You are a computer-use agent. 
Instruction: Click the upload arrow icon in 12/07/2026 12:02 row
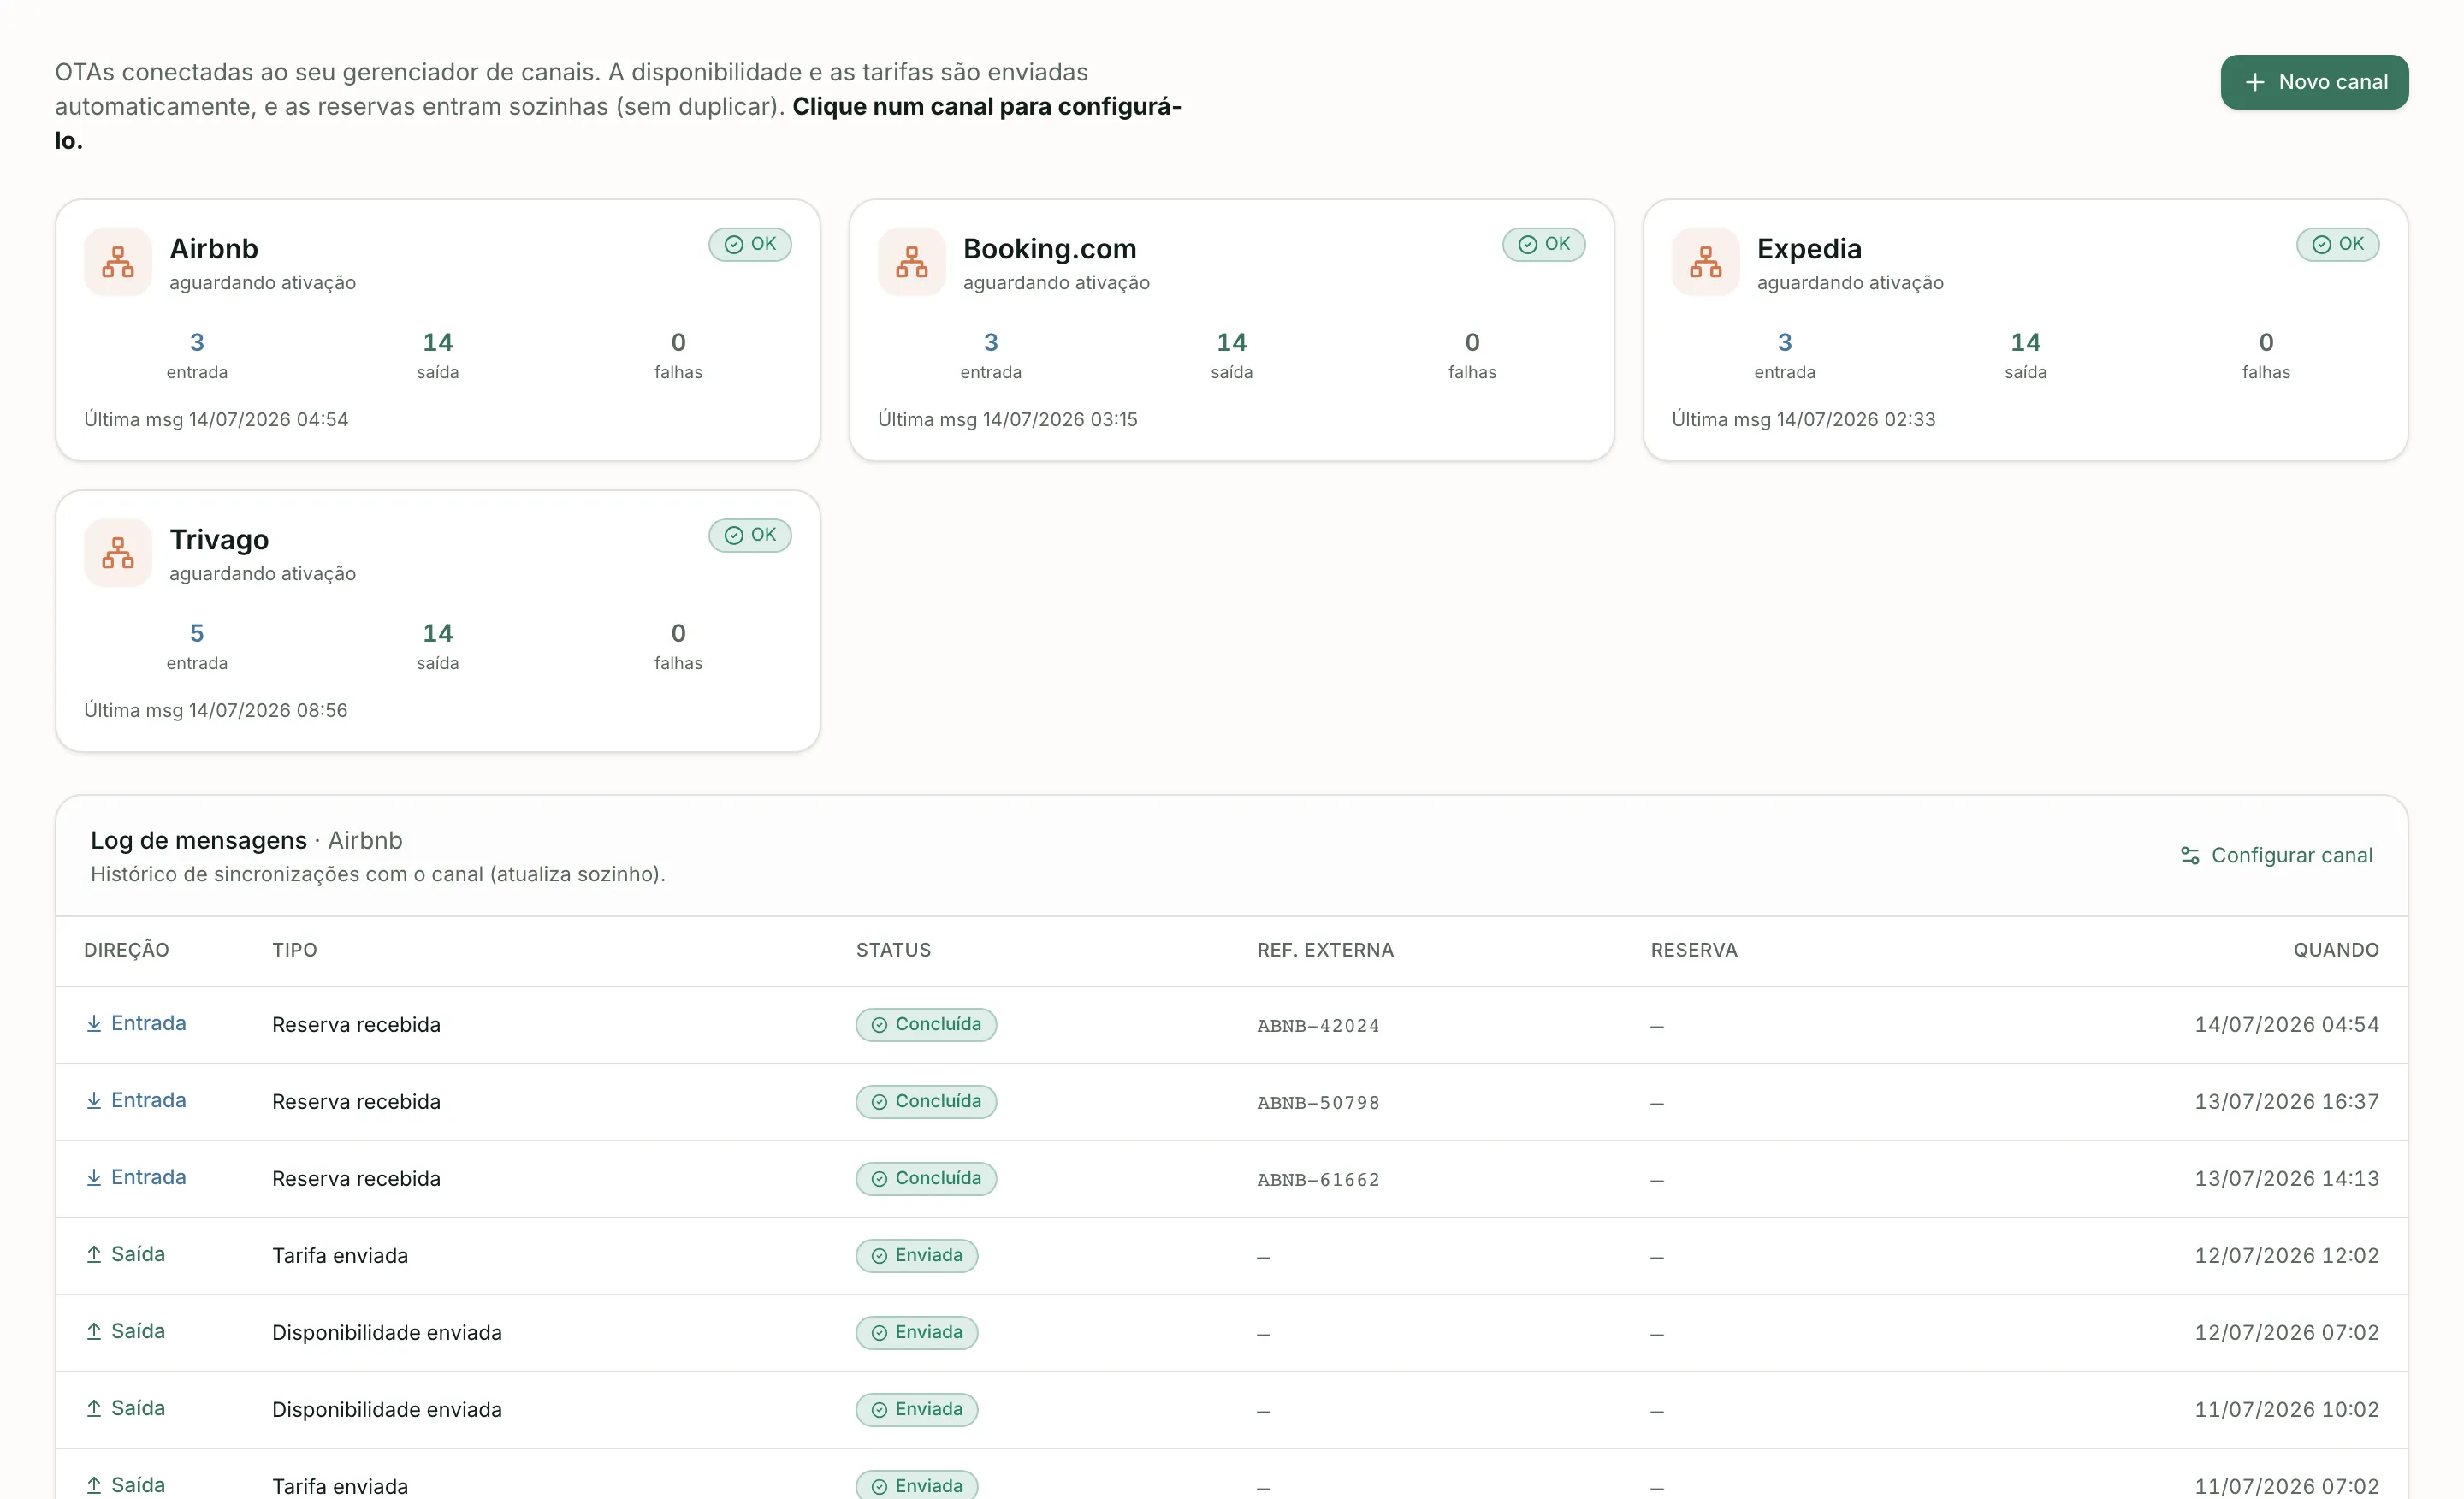(94, 1254)
